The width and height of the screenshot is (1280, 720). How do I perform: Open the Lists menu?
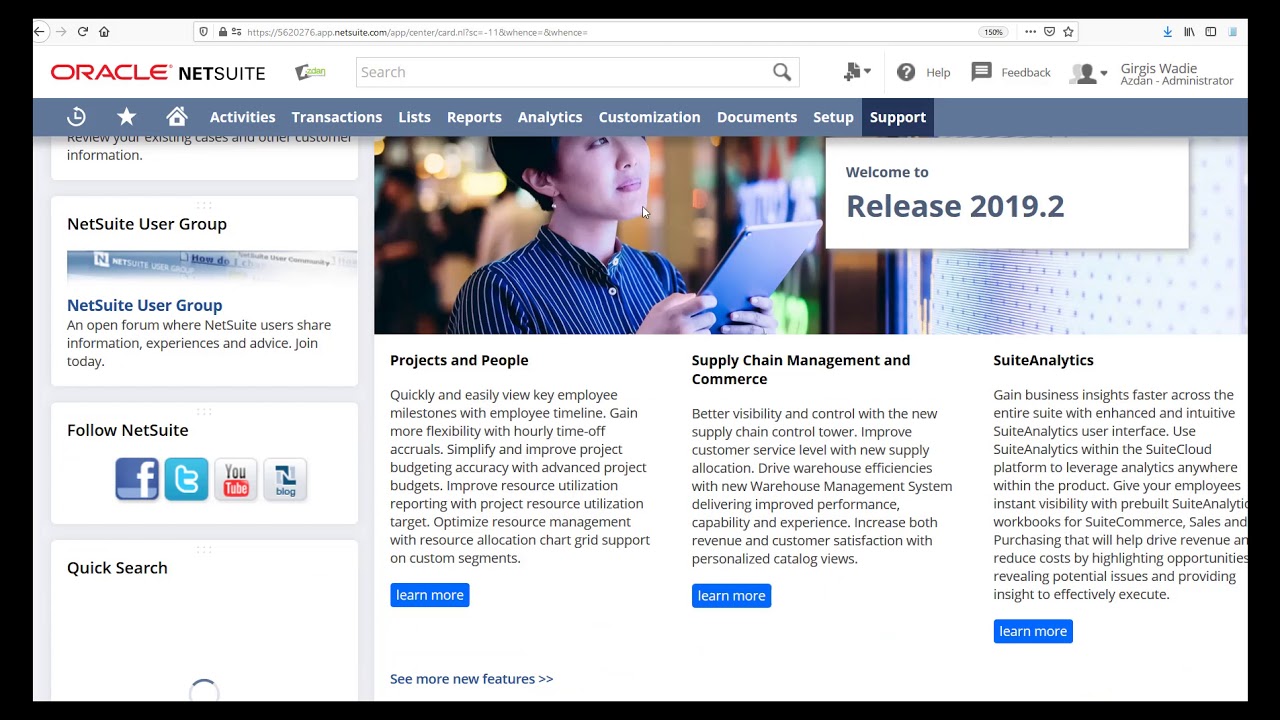tap(414, 117)
